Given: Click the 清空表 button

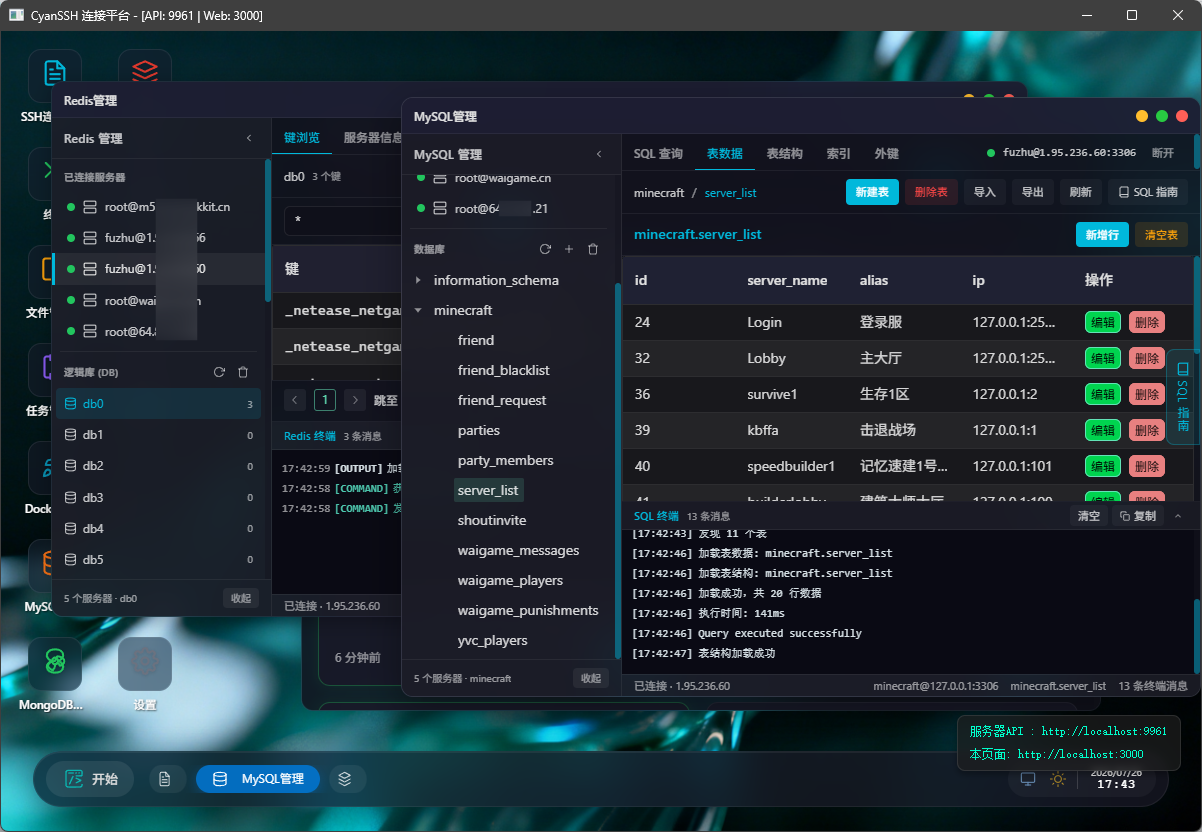Looking at the screenshot, I should point(1161,235).
